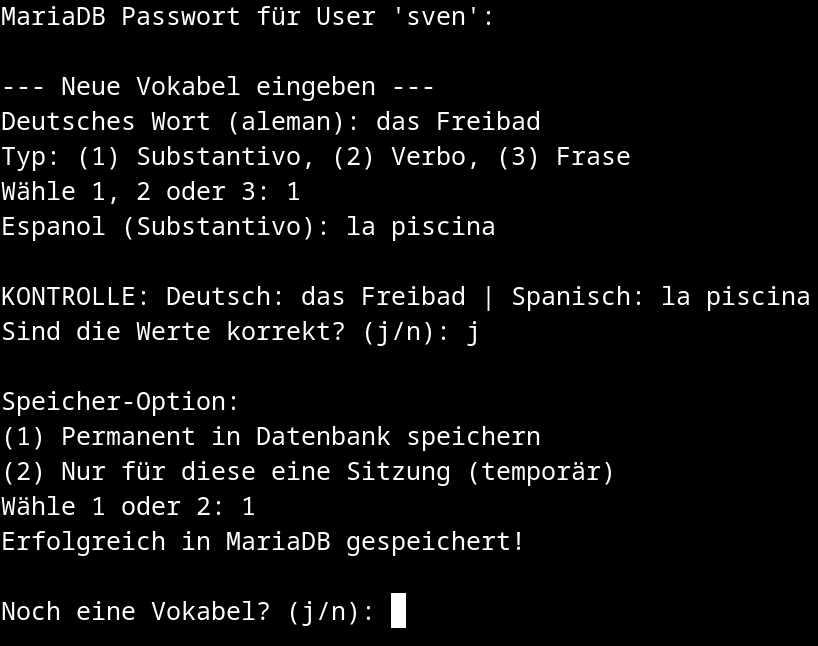Screen dimensions: 818x646
Task: Click 'Spanisch: la piscina' in the KONTROLLE line
Action: coord(660,297)
